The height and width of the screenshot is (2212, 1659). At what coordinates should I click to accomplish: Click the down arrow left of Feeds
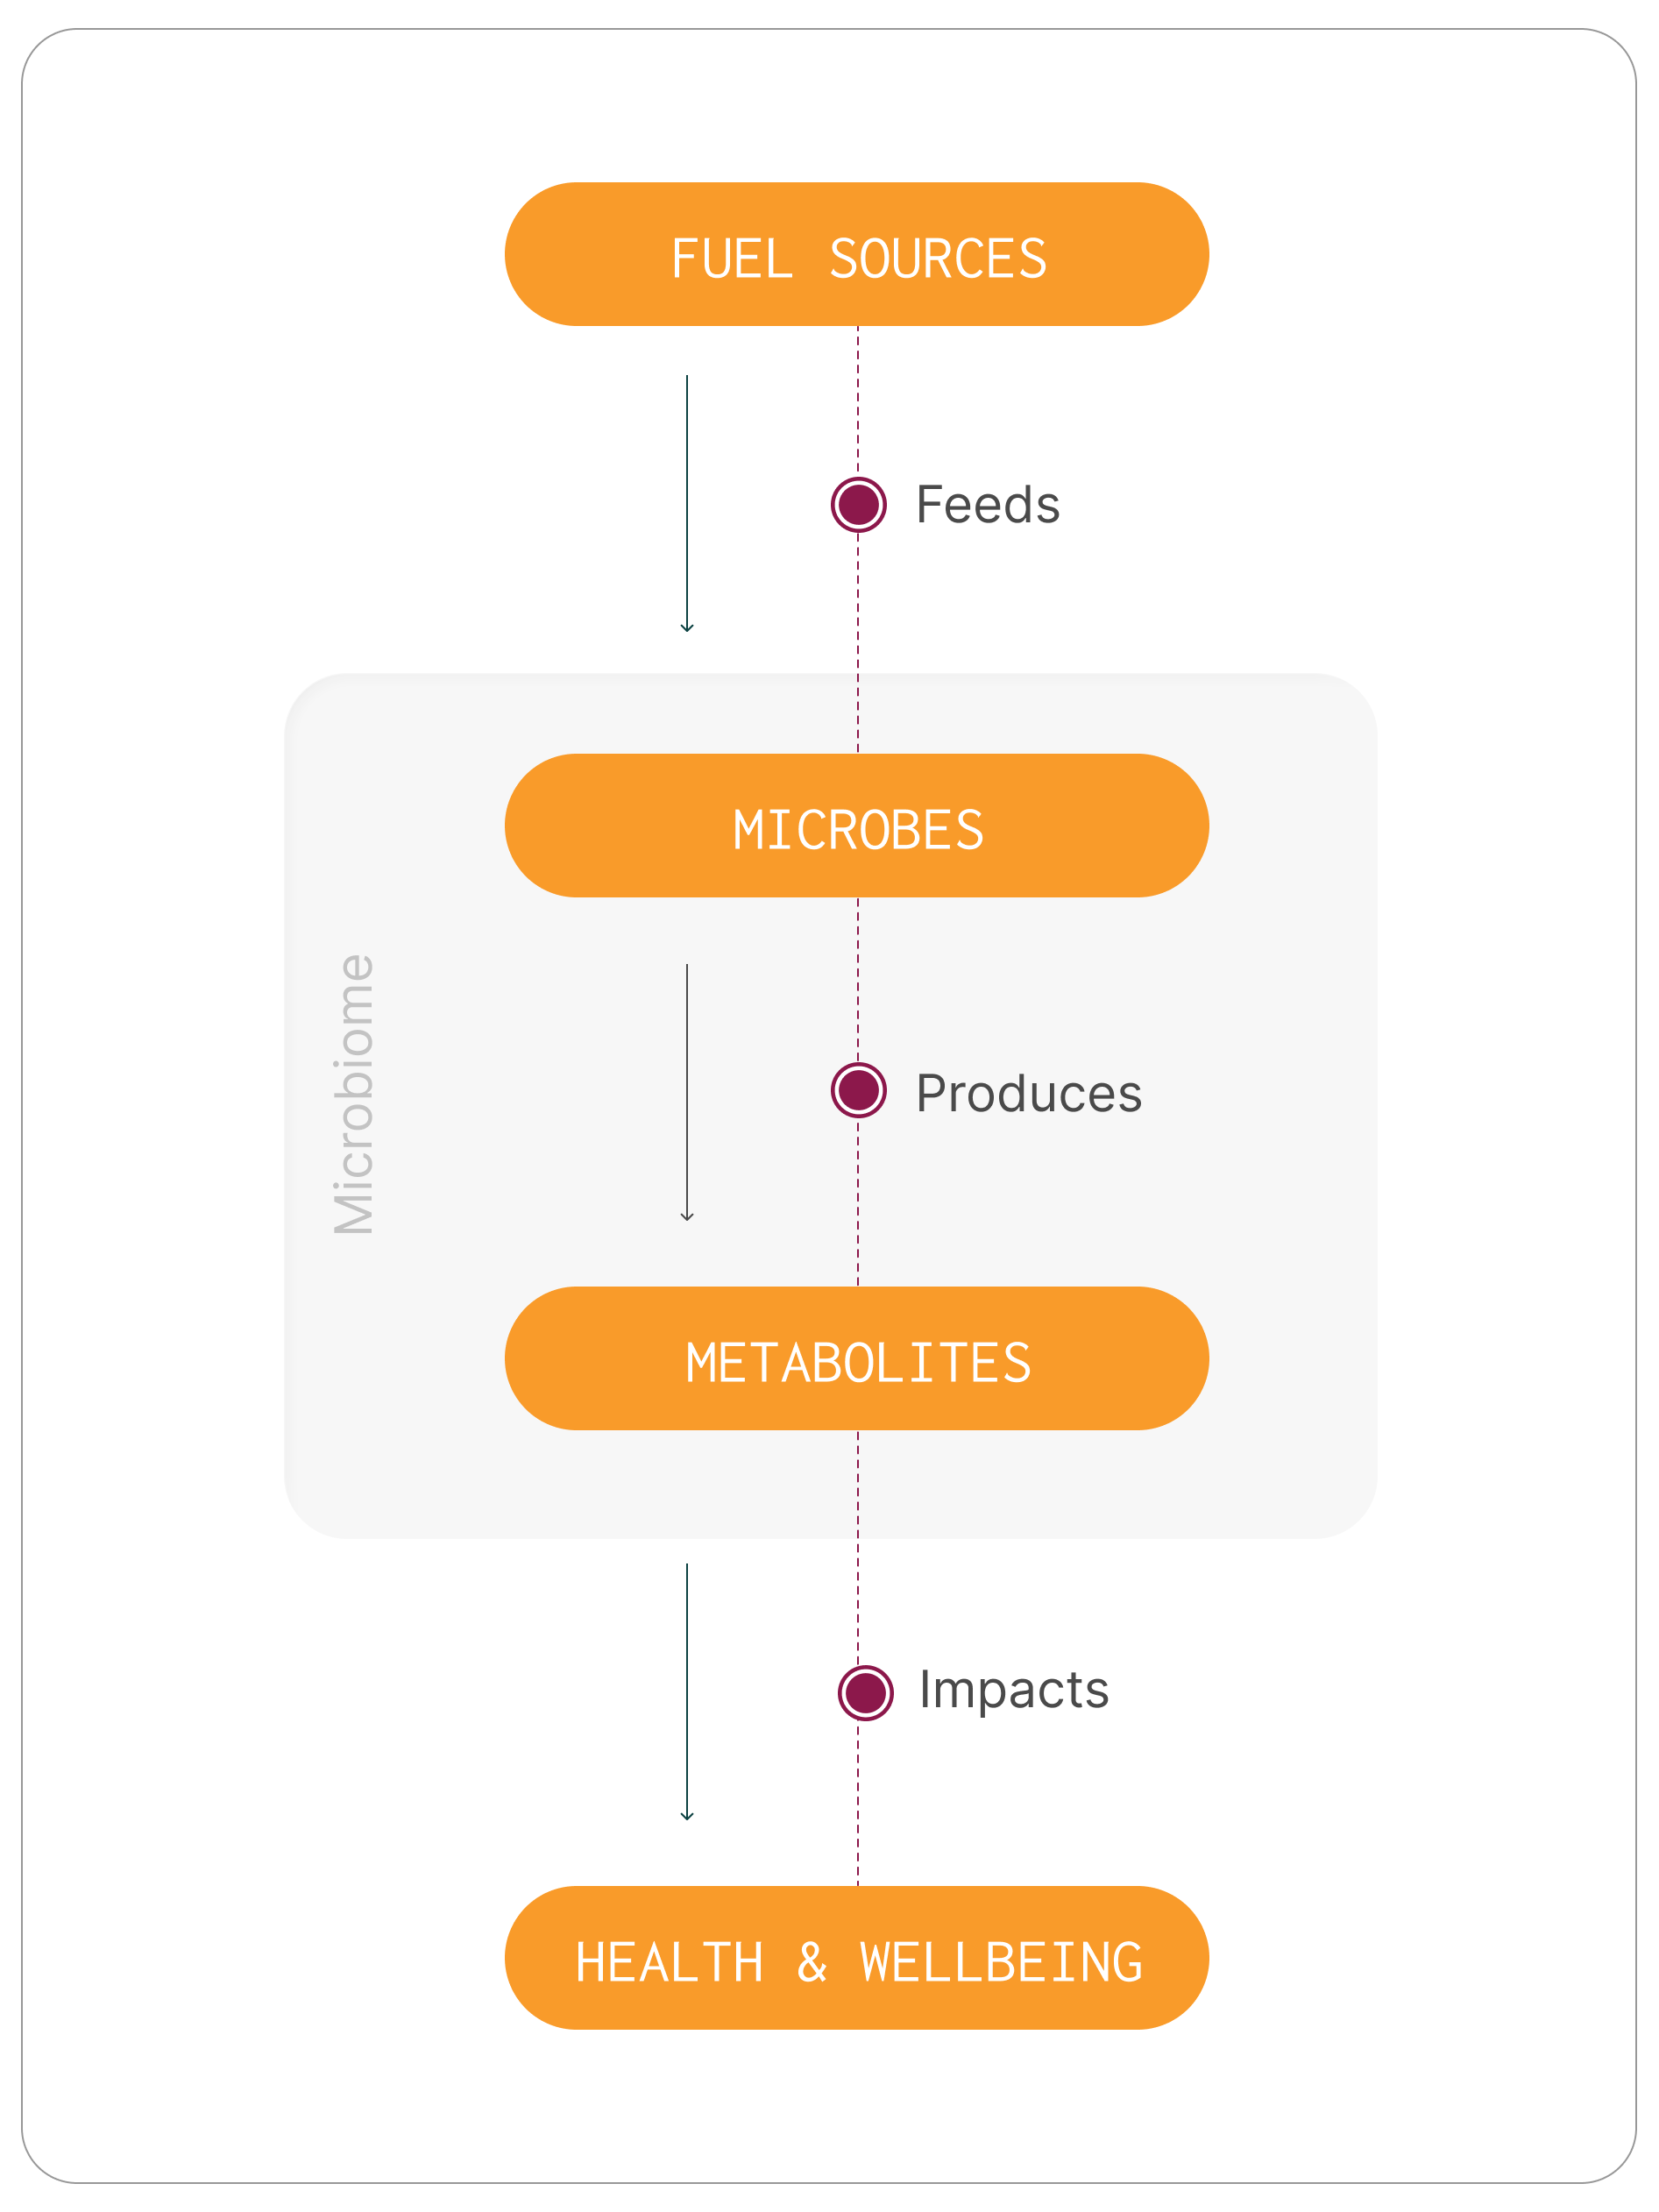[x=687, y=503]
